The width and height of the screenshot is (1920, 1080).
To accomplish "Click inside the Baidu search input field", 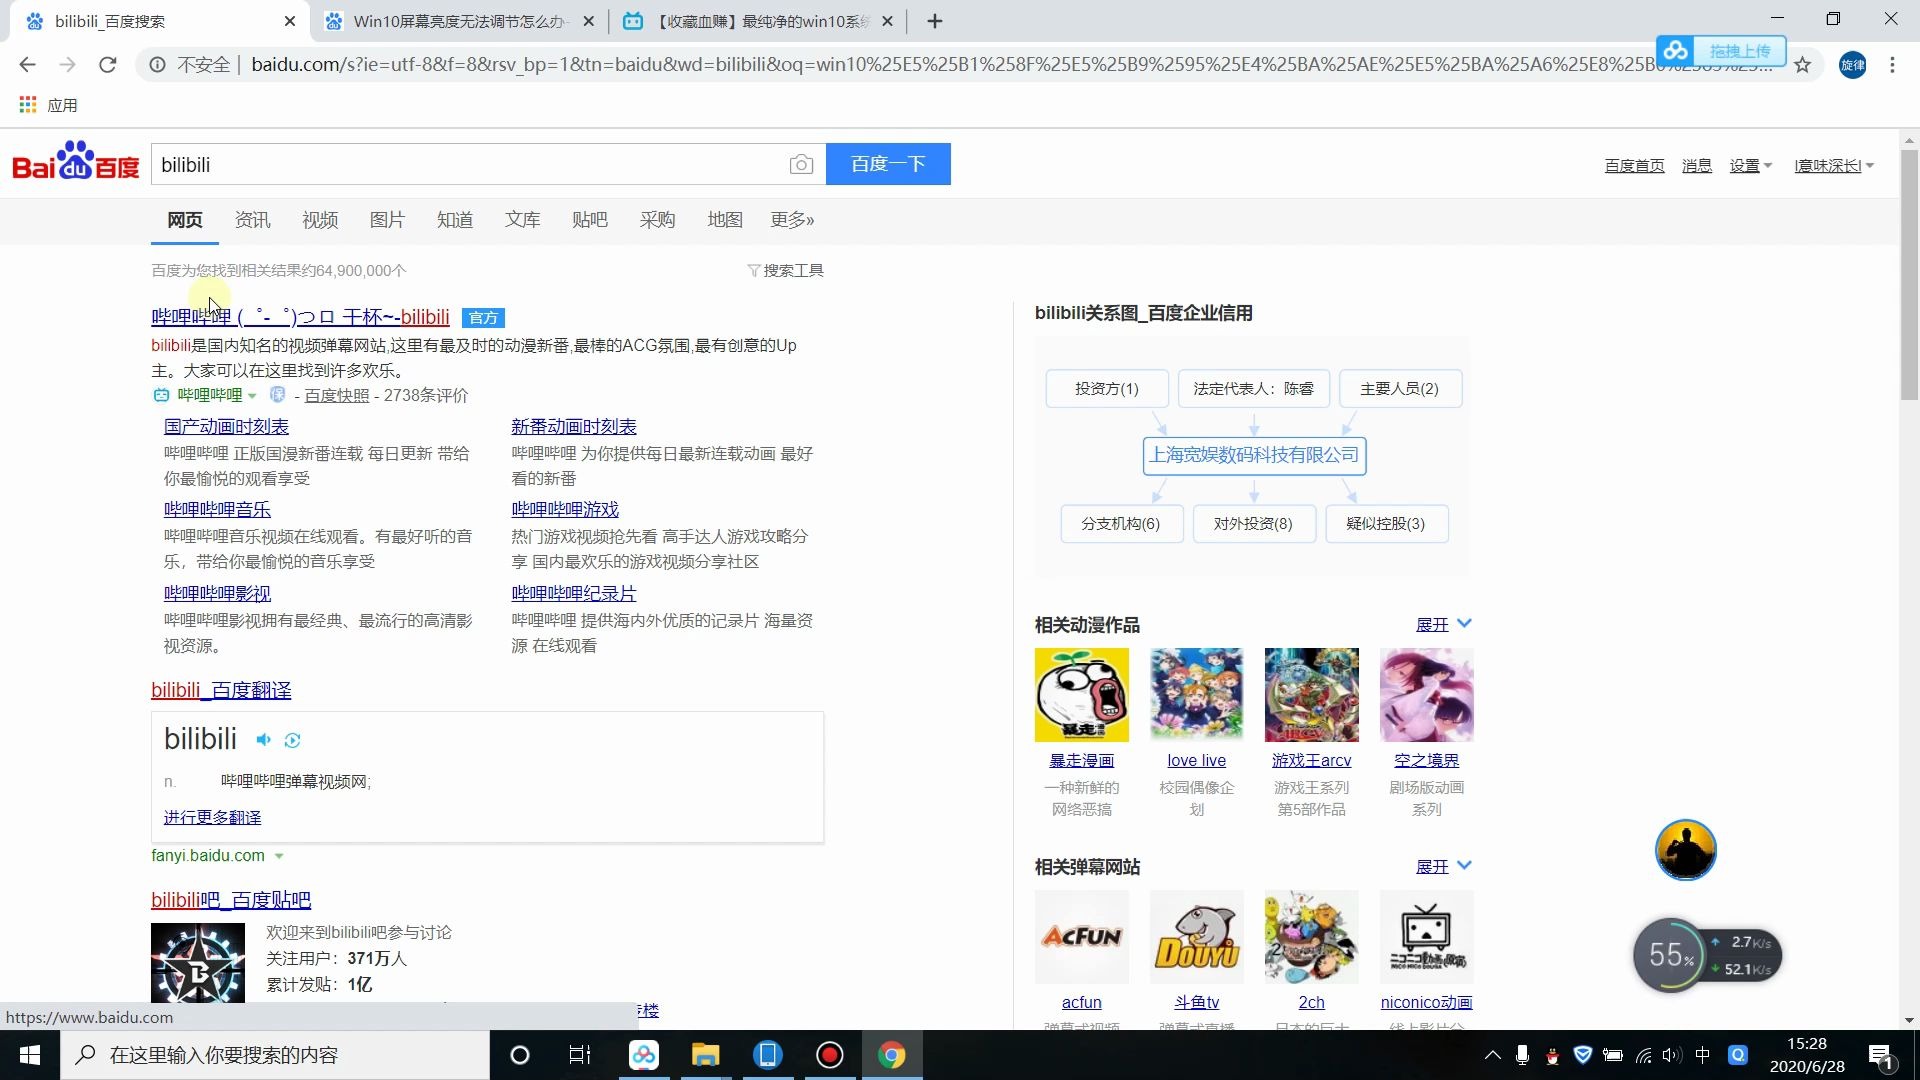I will coord(450,164).
